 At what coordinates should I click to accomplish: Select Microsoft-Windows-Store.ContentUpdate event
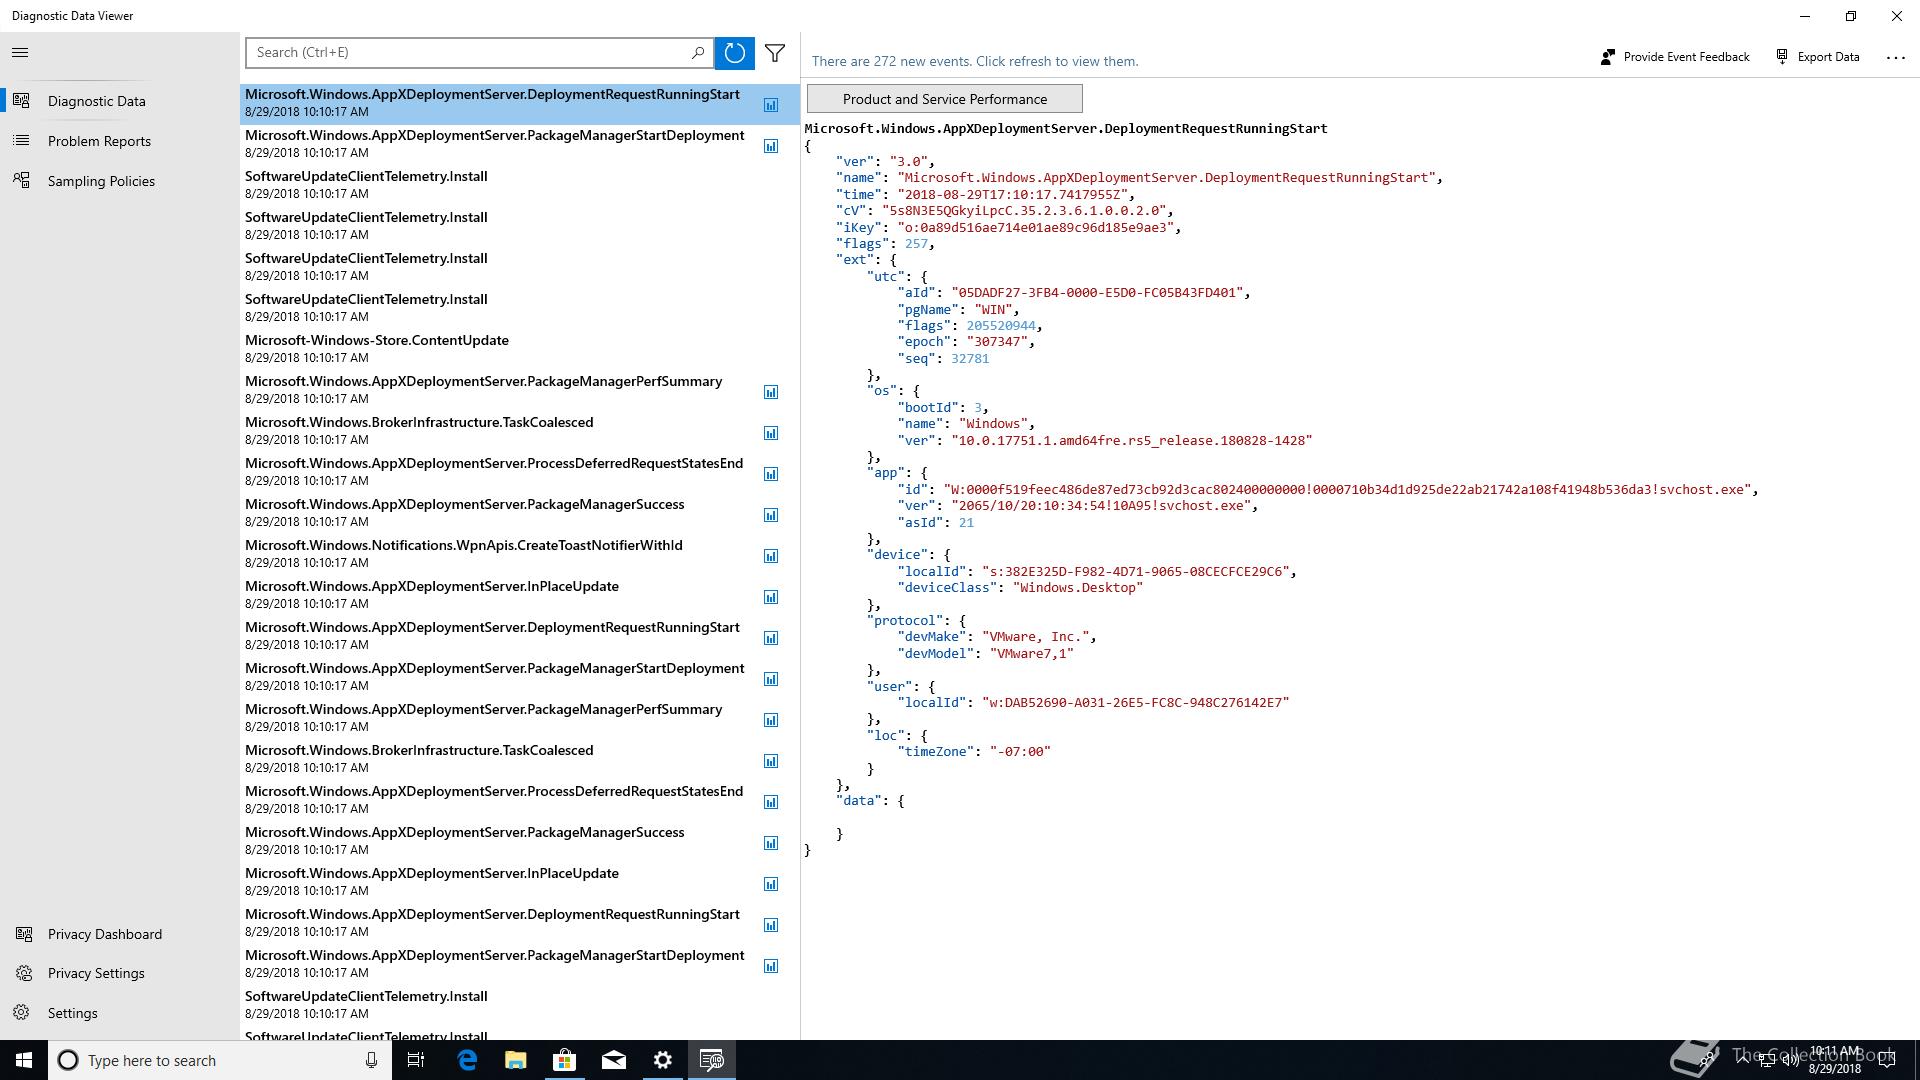(x=520, y=348)
